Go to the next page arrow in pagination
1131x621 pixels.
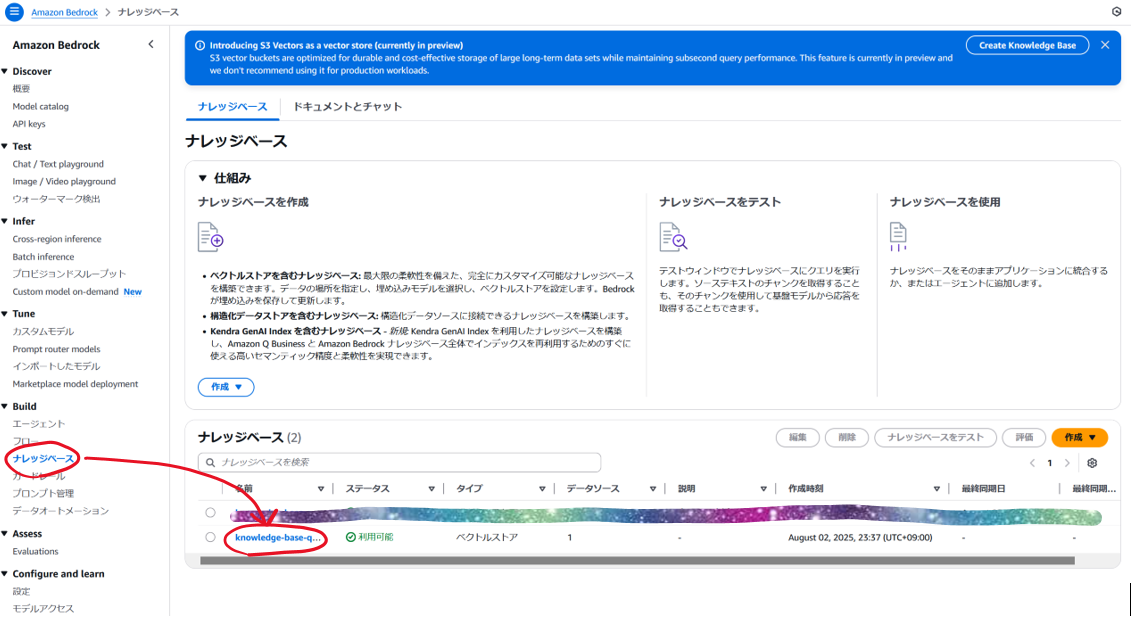click(1068, 463)
